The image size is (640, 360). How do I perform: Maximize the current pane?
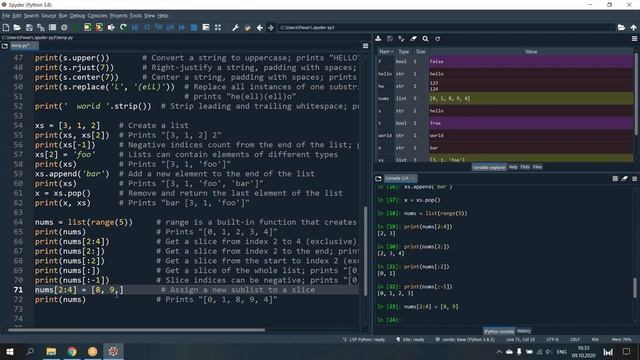218,27
